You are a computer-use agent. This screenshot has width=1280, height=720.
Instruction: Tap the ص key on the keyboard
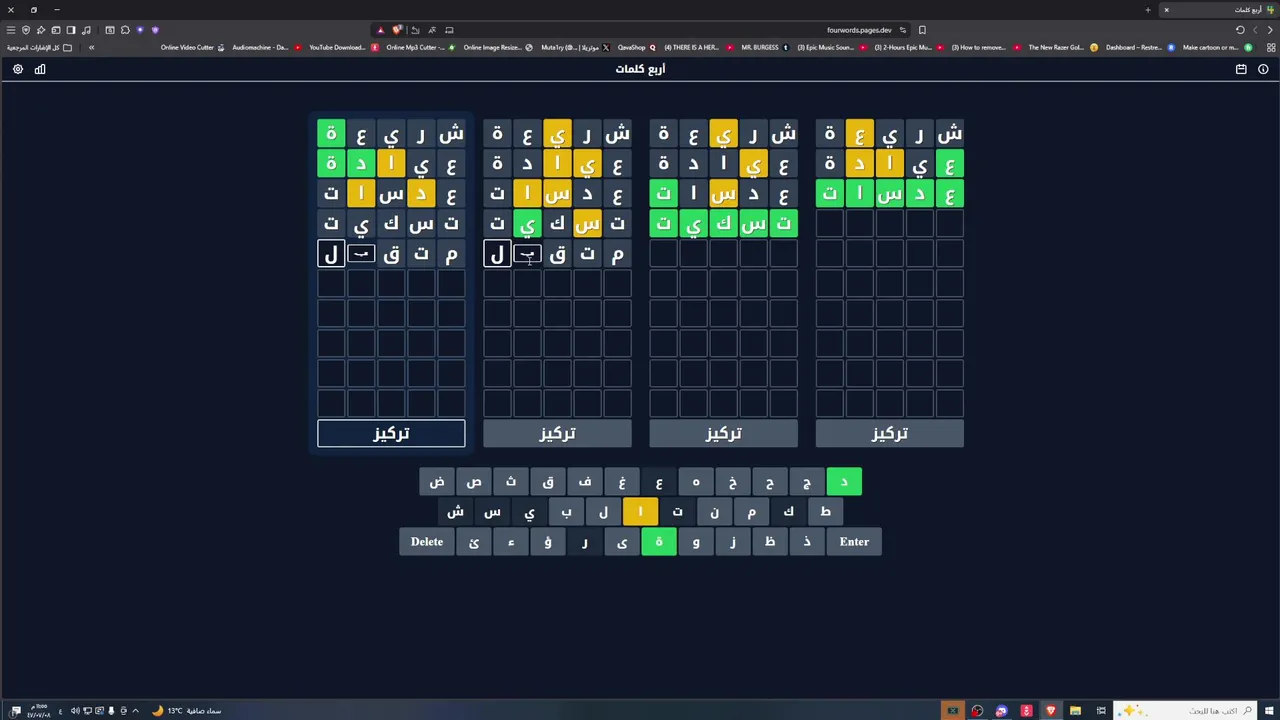tap(474, 482)
